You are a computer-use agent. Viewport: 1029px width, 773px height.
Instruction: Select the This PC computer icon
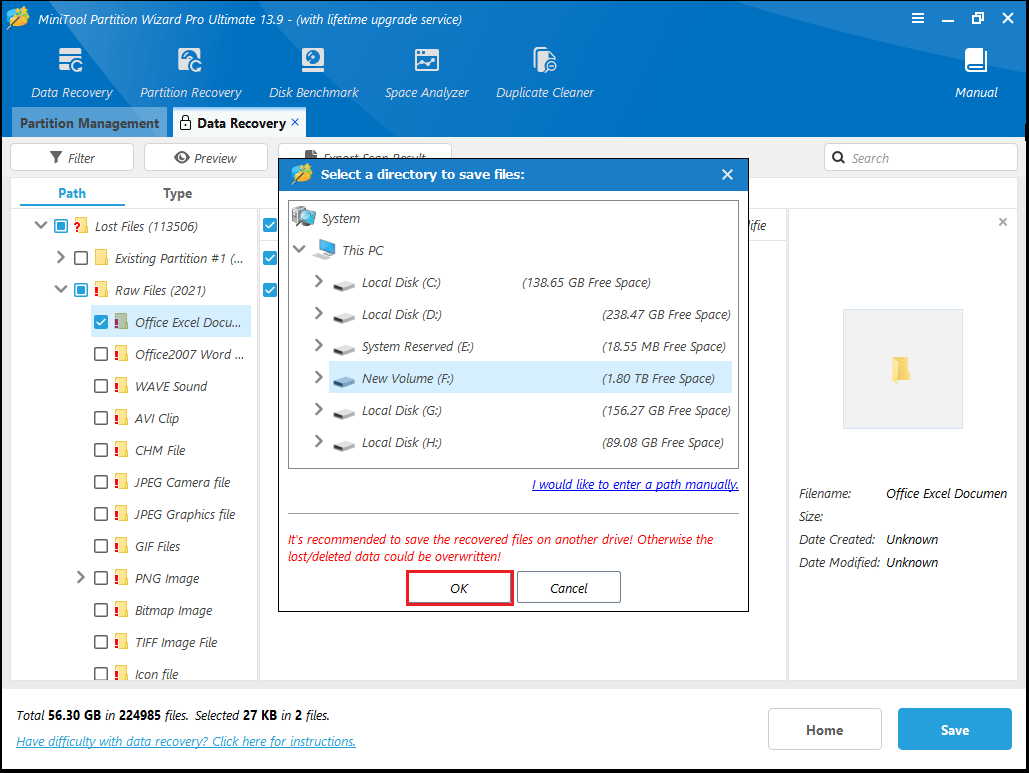[x=324, y=249]
